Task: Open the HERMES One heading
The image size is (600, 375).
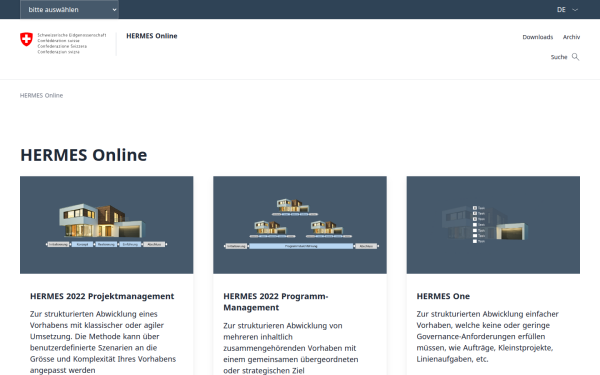Action: (443, 296)
